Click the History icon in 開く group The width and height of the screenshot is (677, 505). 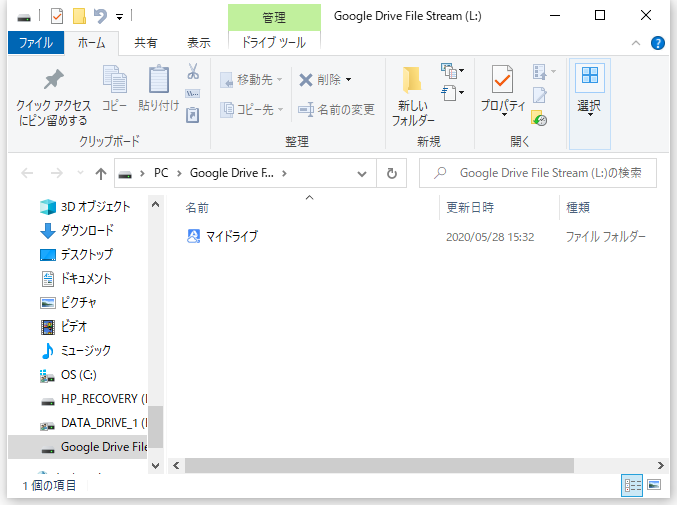pos(539,118)
